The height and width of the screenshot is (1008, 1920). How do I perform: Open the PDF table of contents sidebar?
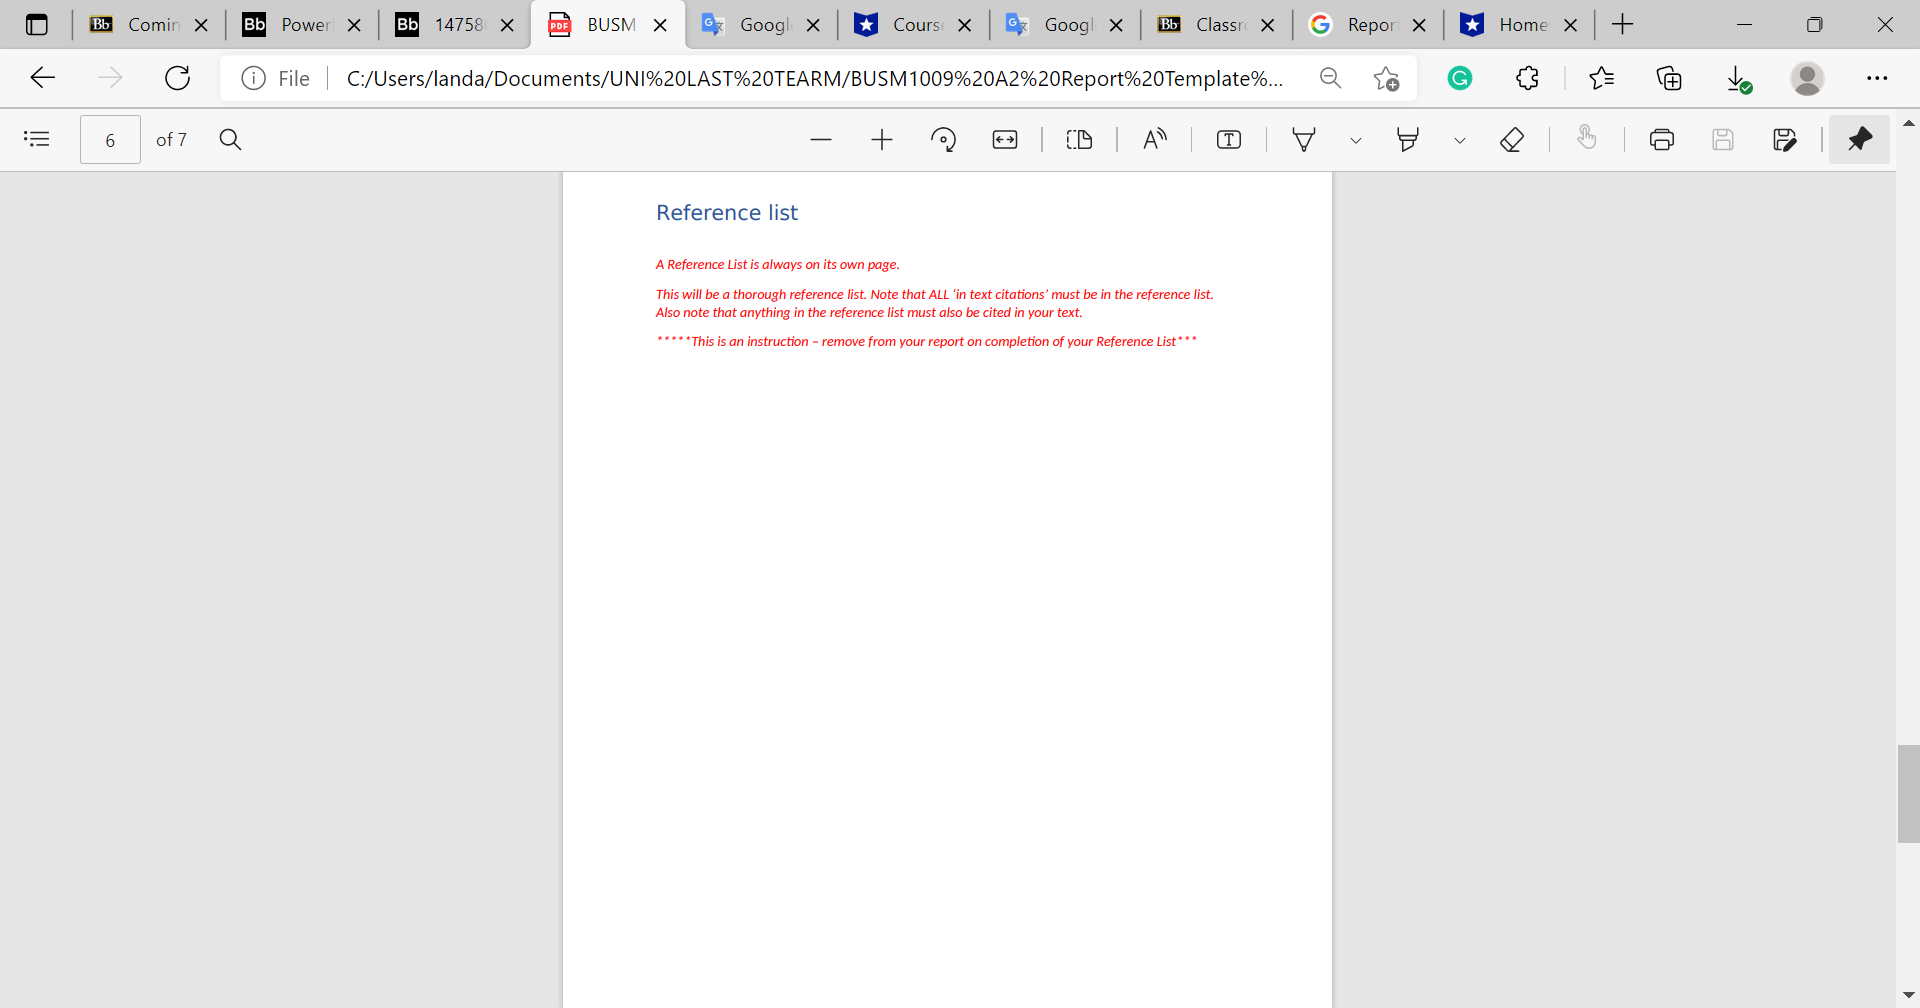pyautogui.click(x=37, y=139)
